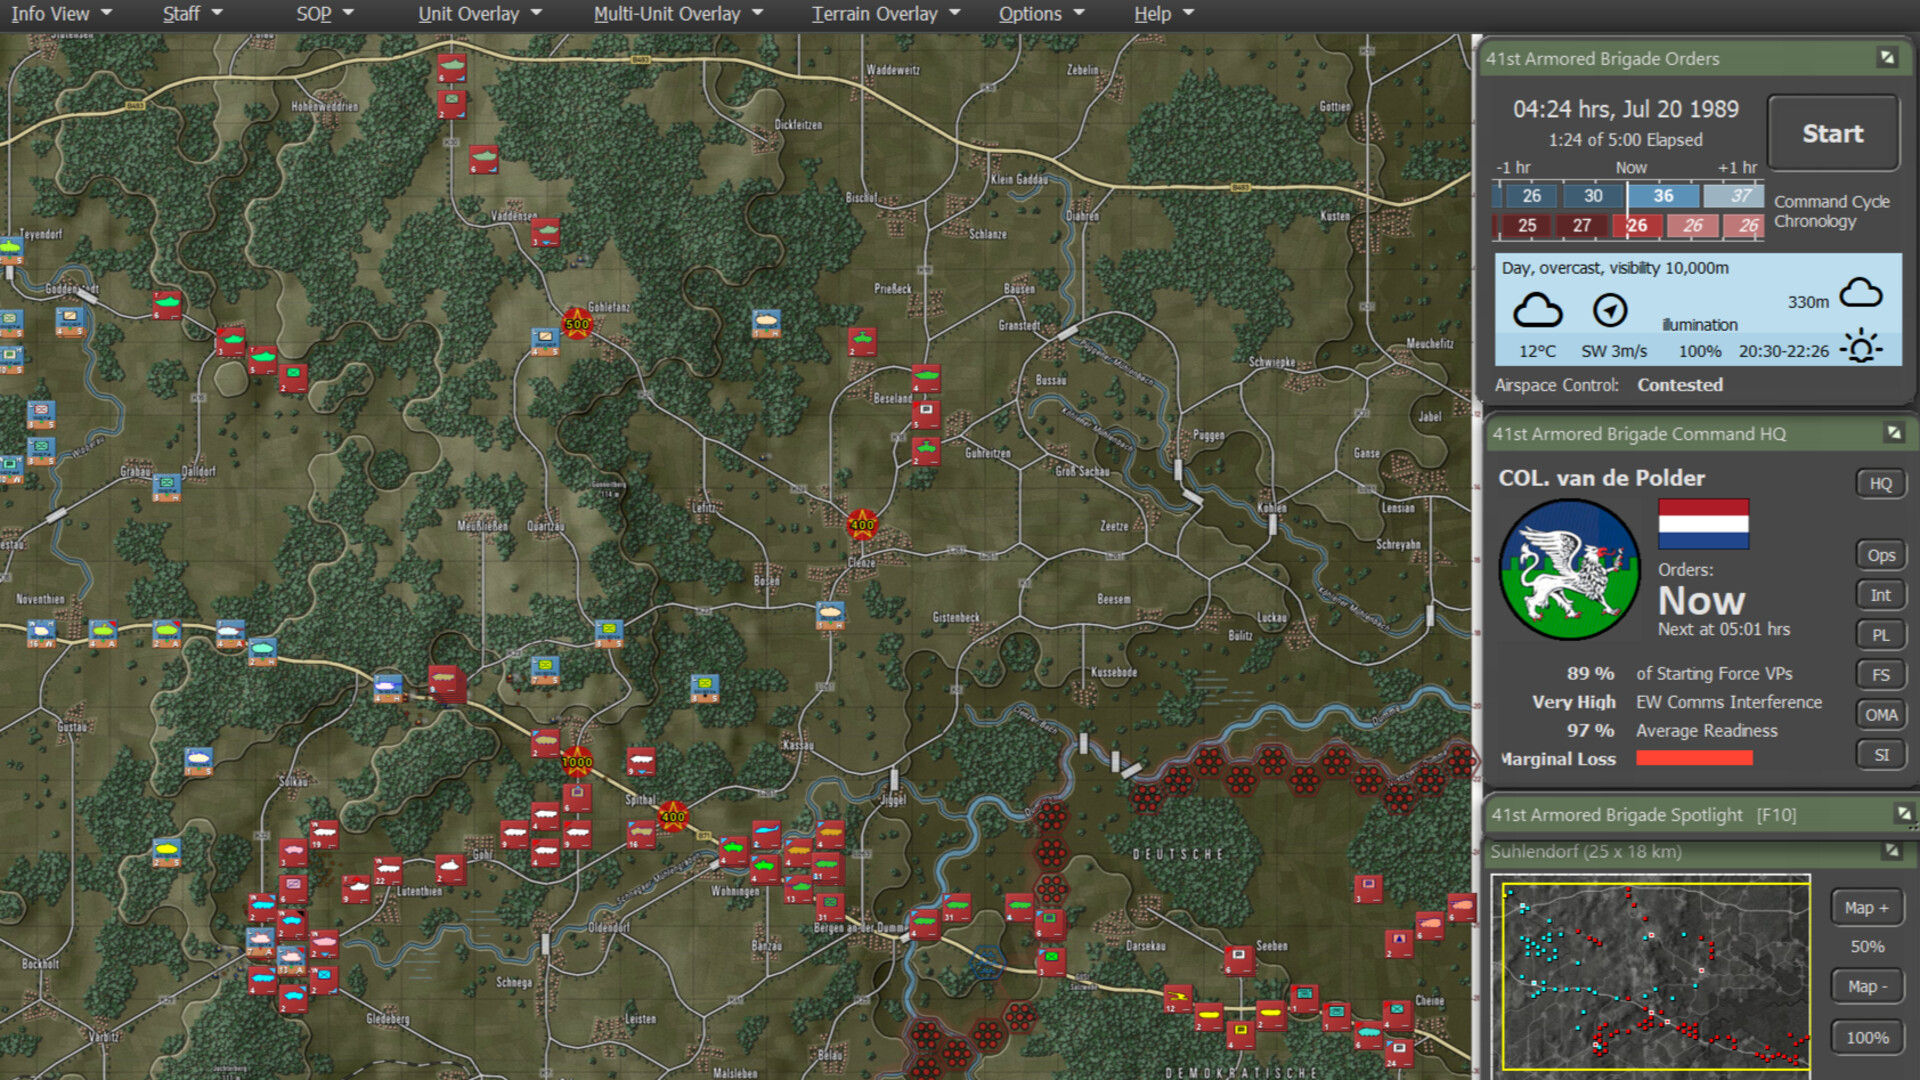This screenshot has width=1920, height=1080.
Task: Expand the Unit Overlay menu
Action: pyautogui.click(x=480, y=14)
